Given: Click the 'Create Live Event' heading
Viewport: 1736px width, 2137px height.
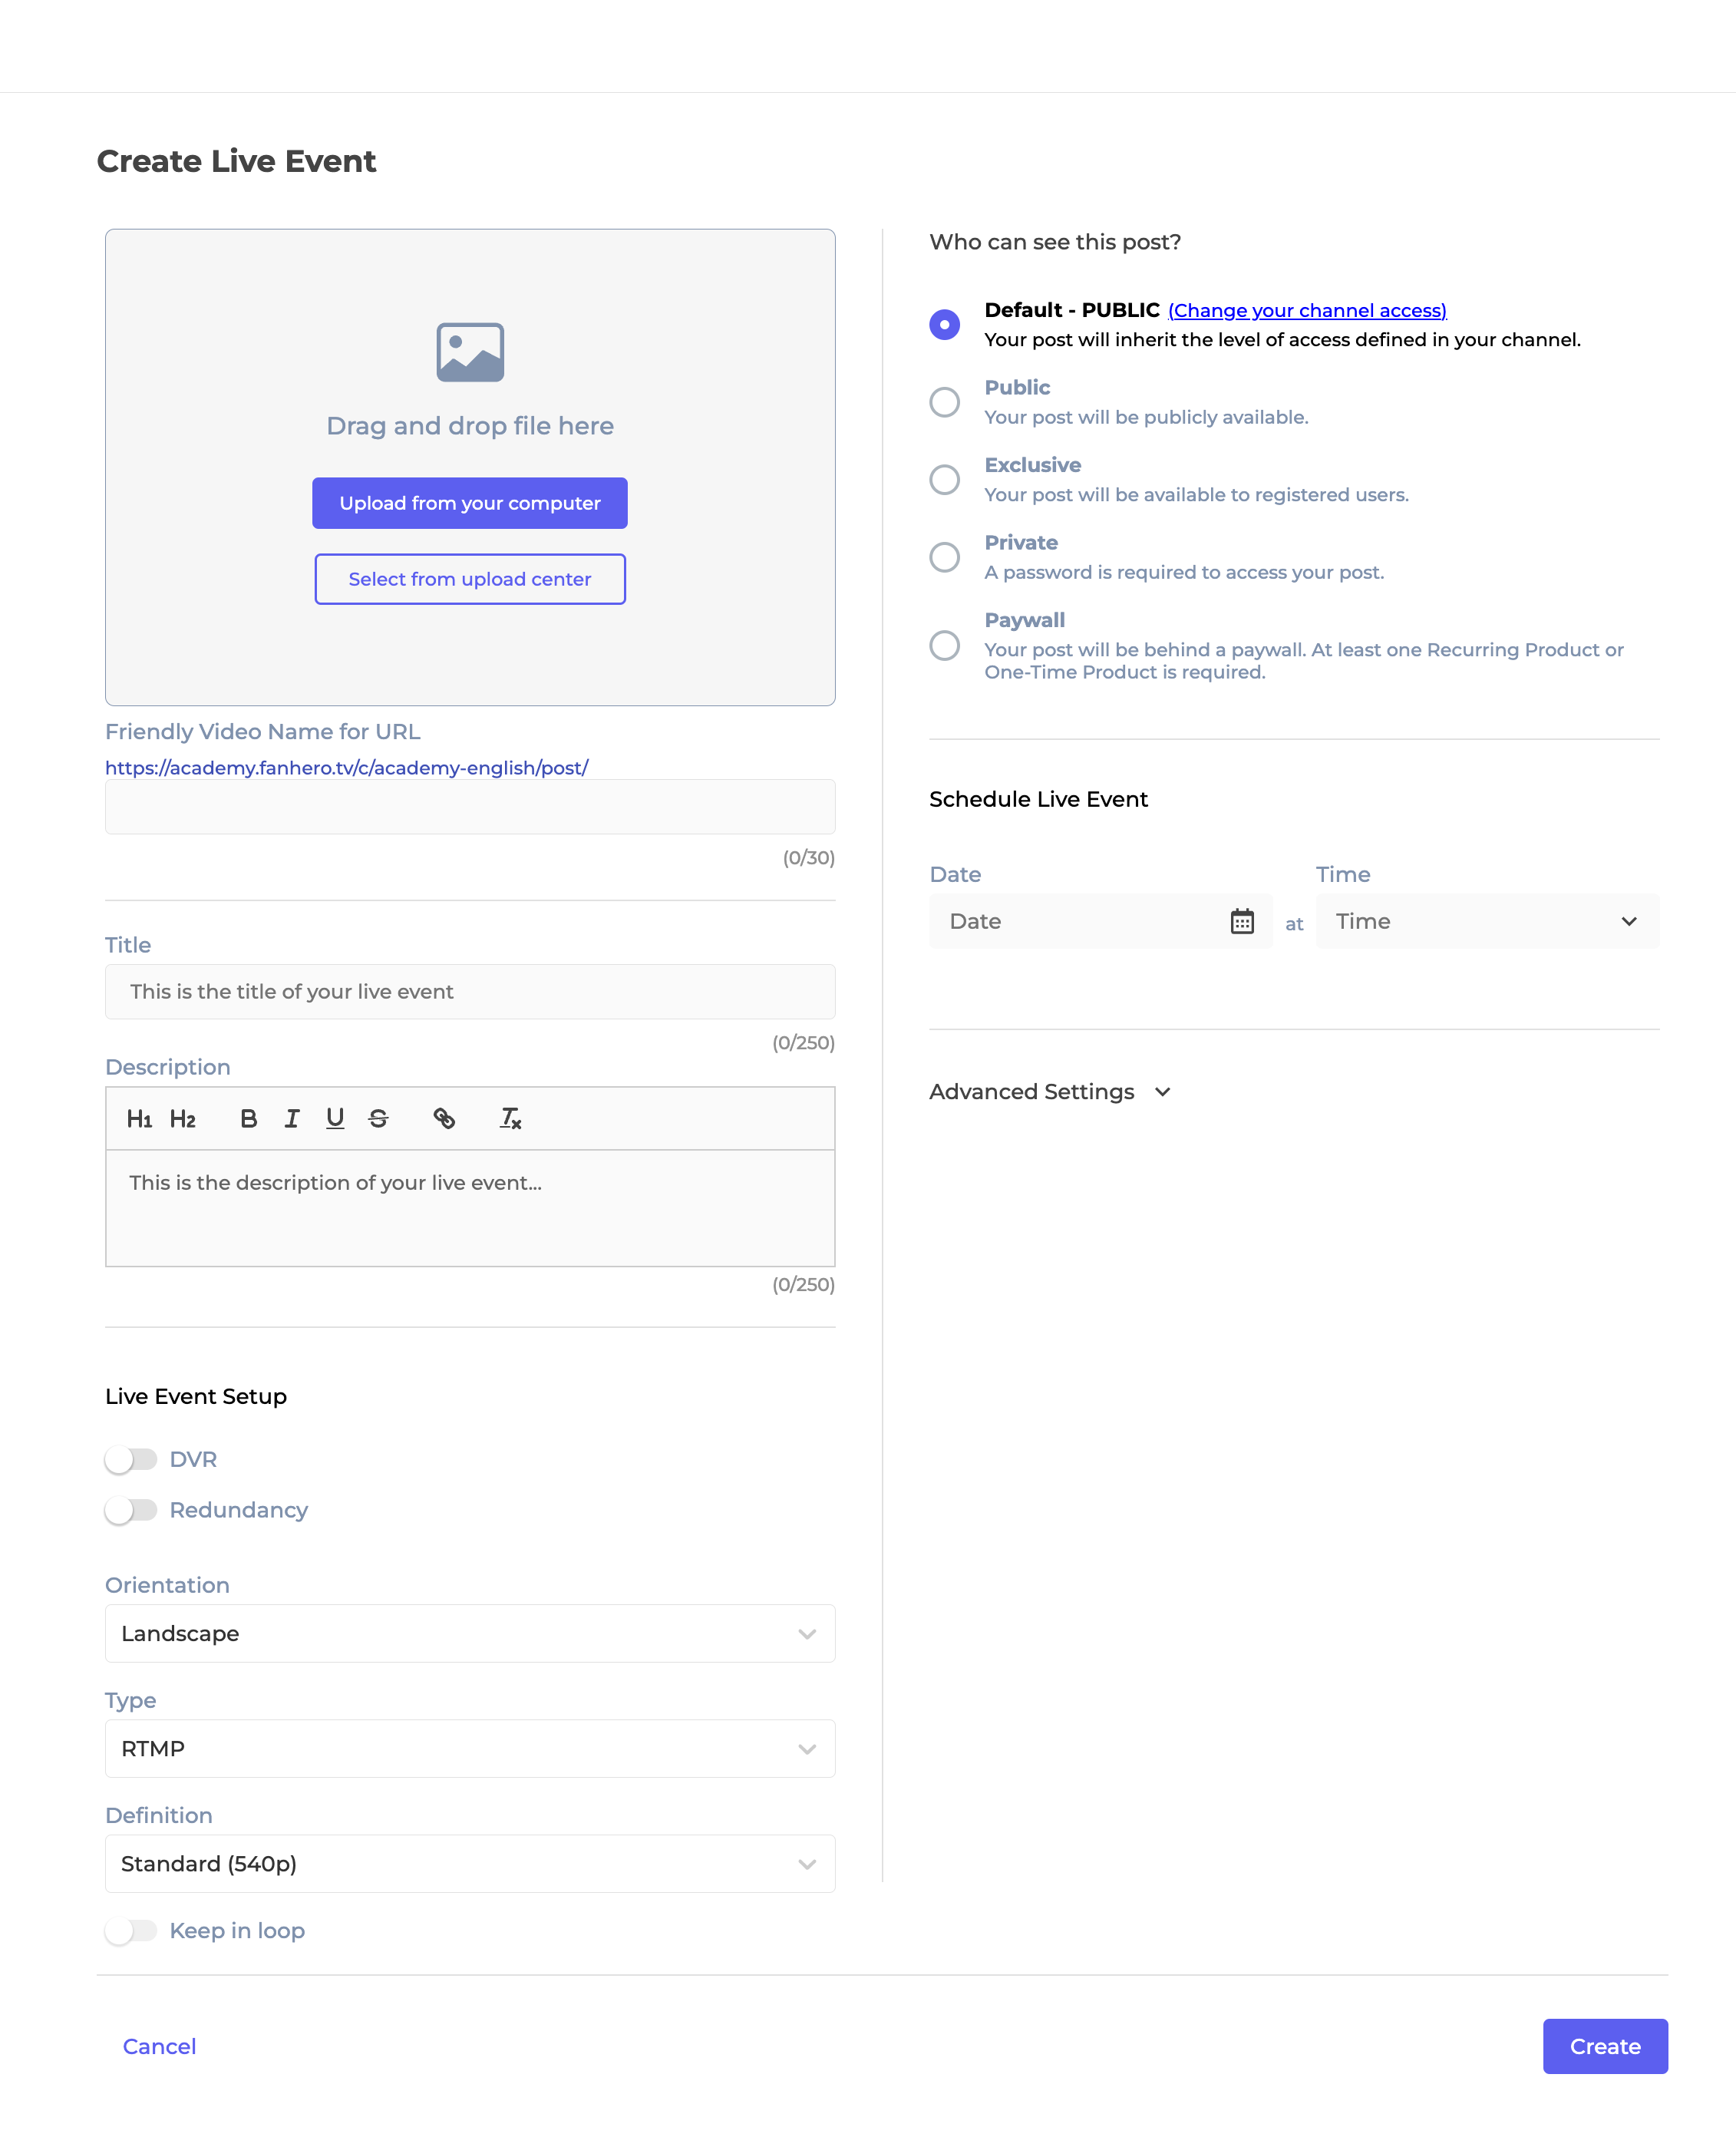Looking at the screenshot, I should [x=236, y=161].
